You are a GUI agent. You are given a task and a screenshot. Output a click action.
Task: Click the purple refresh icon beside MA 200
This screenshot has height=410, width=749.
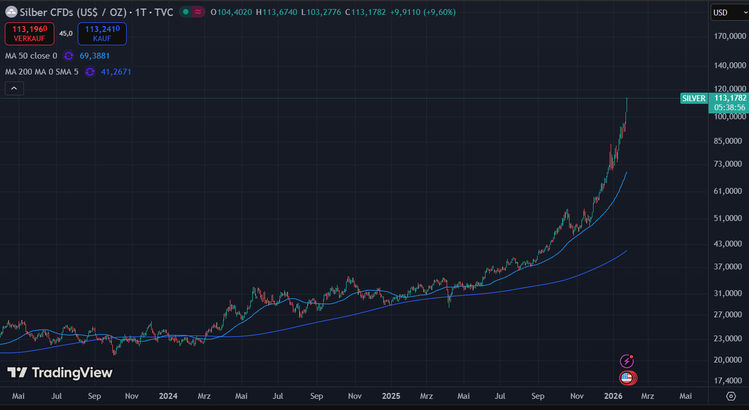pyautogui.click(x=90, y=72)
